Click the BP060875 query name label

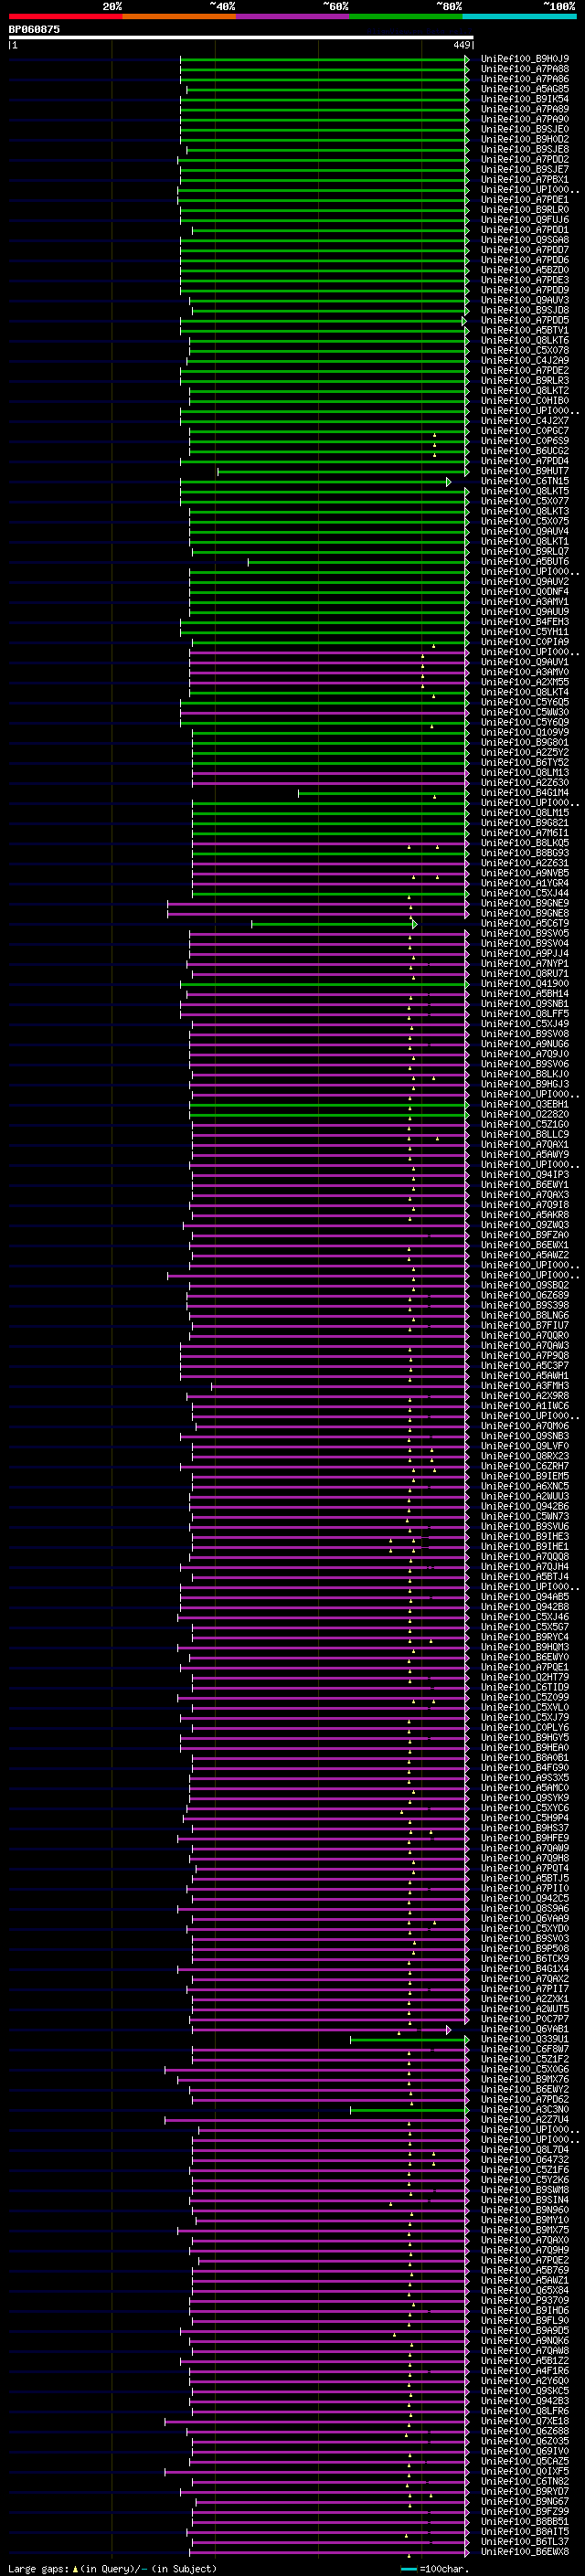[34, 30]
